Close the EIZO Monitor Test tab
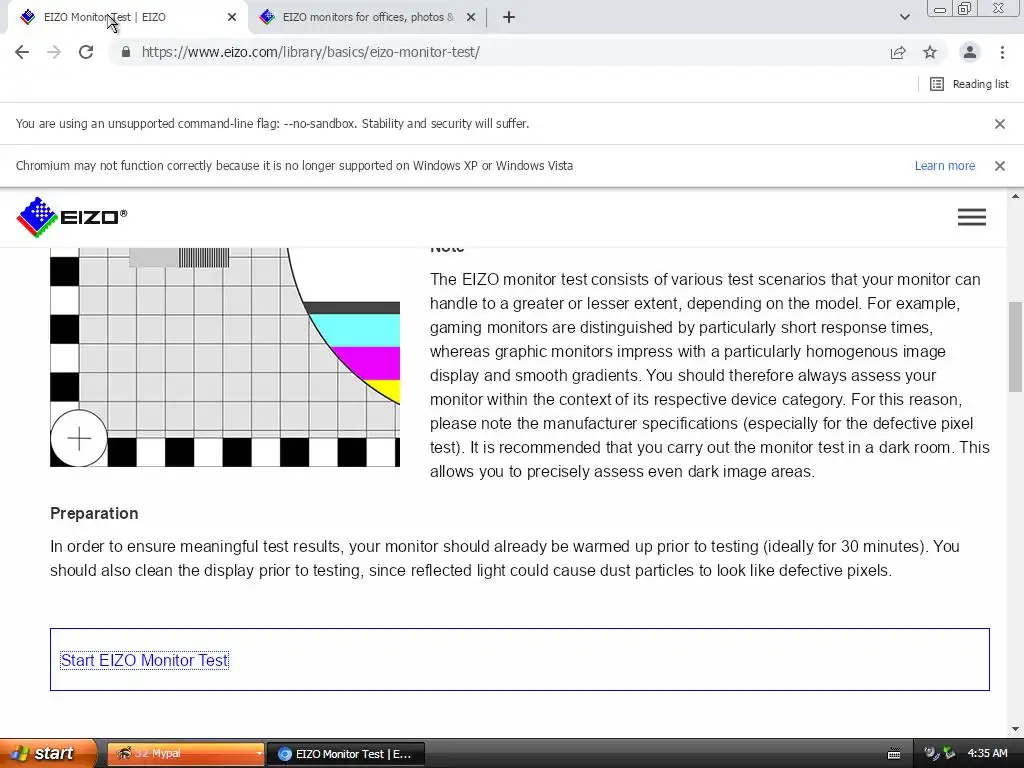1024x768 pixels. click(232, 17)
